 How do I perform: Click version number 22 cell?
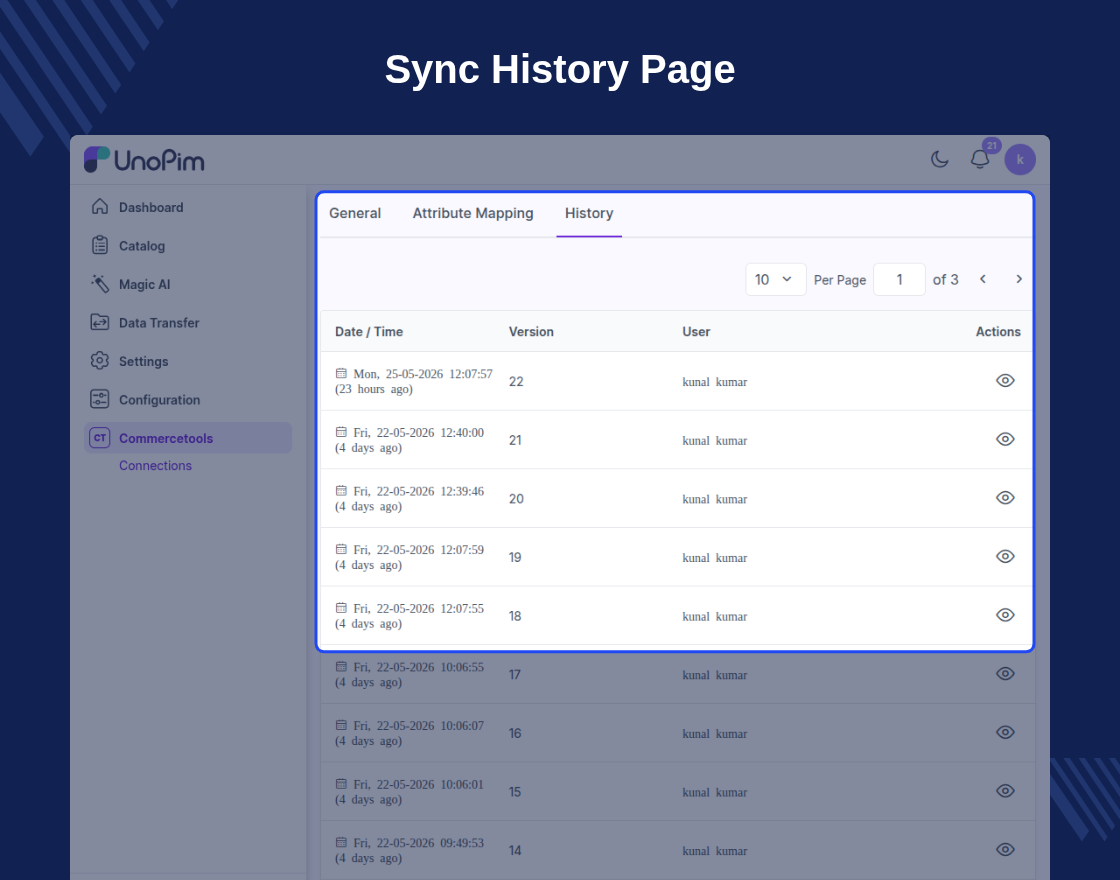pos(516,381)
